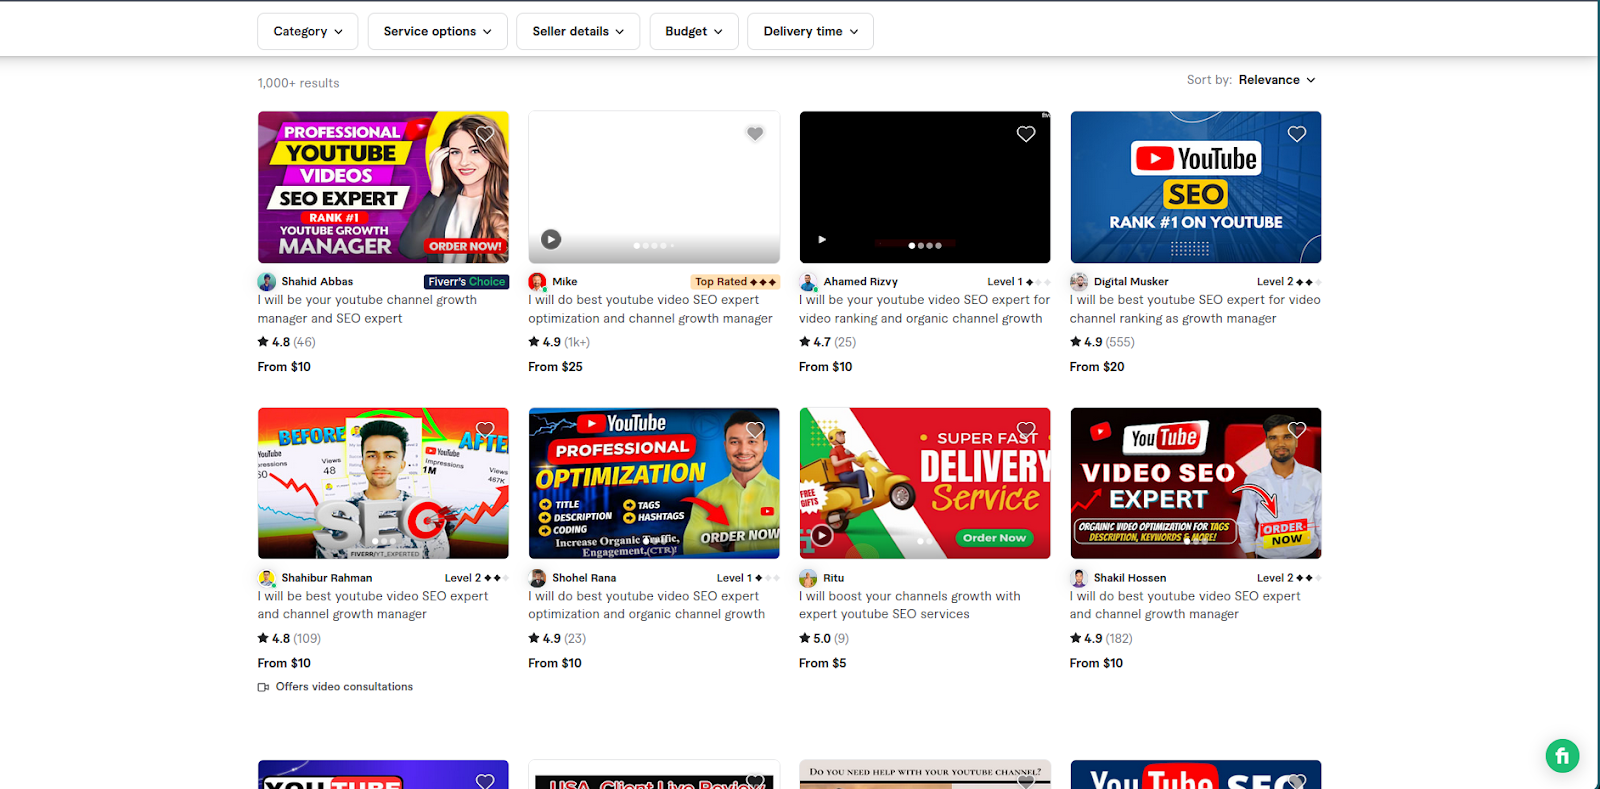Play video on Ritu's gig thumbnail

[822, 535]
